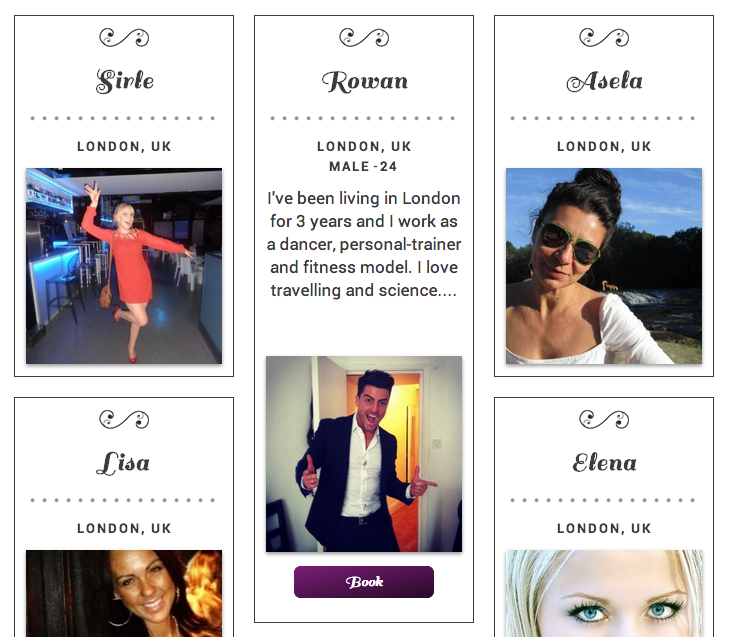
Task: Click the swirl ornament above Rowan
Action: (x=364, y=38)
